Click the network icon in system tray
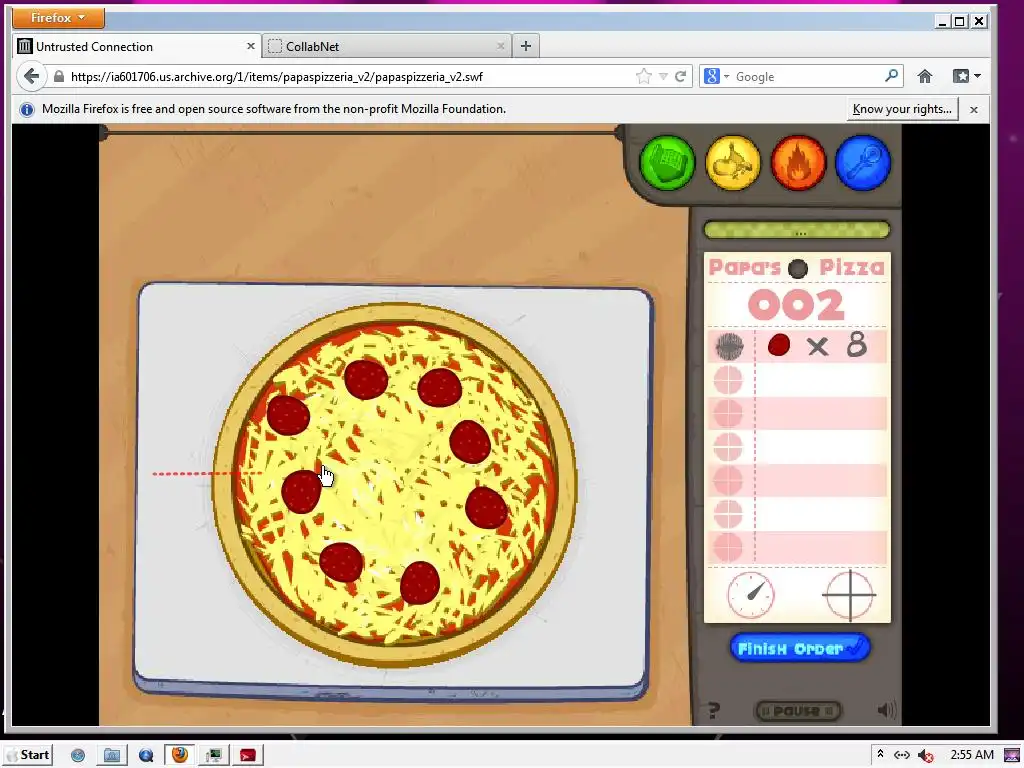The height and width of the screenshot is (768, 1024). point(902,755)
